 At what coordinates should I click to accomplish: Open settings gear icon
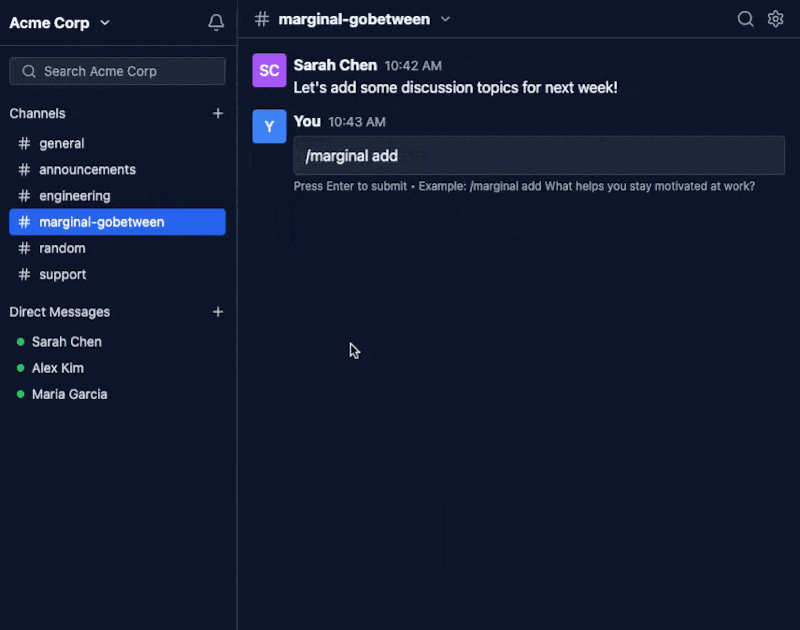776,19
